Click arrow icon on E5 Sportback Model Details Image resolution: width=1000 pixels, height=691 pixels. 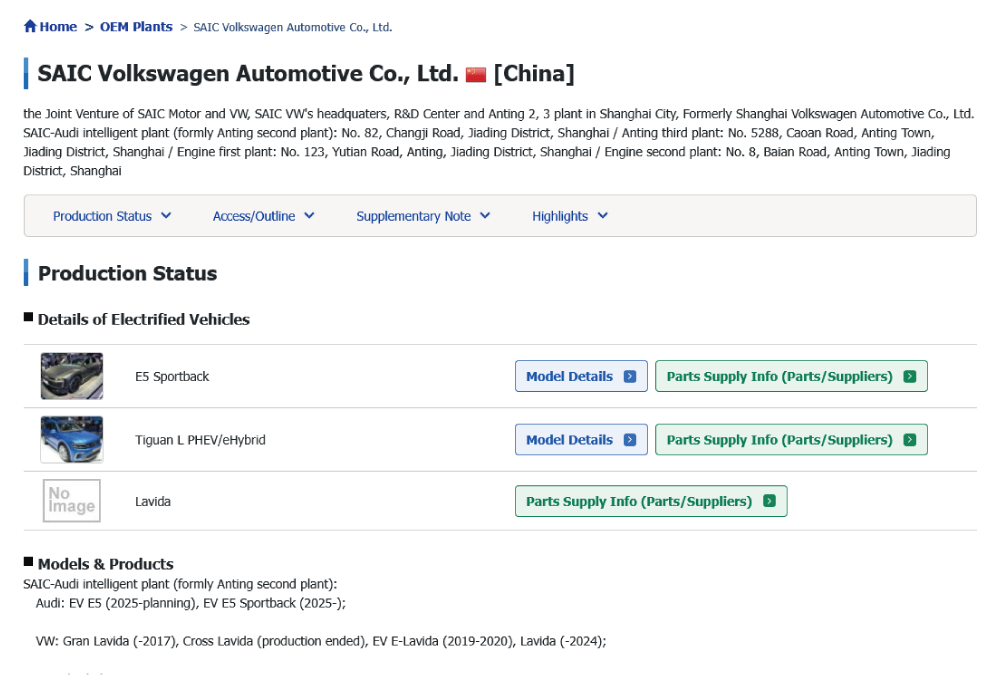630,377
